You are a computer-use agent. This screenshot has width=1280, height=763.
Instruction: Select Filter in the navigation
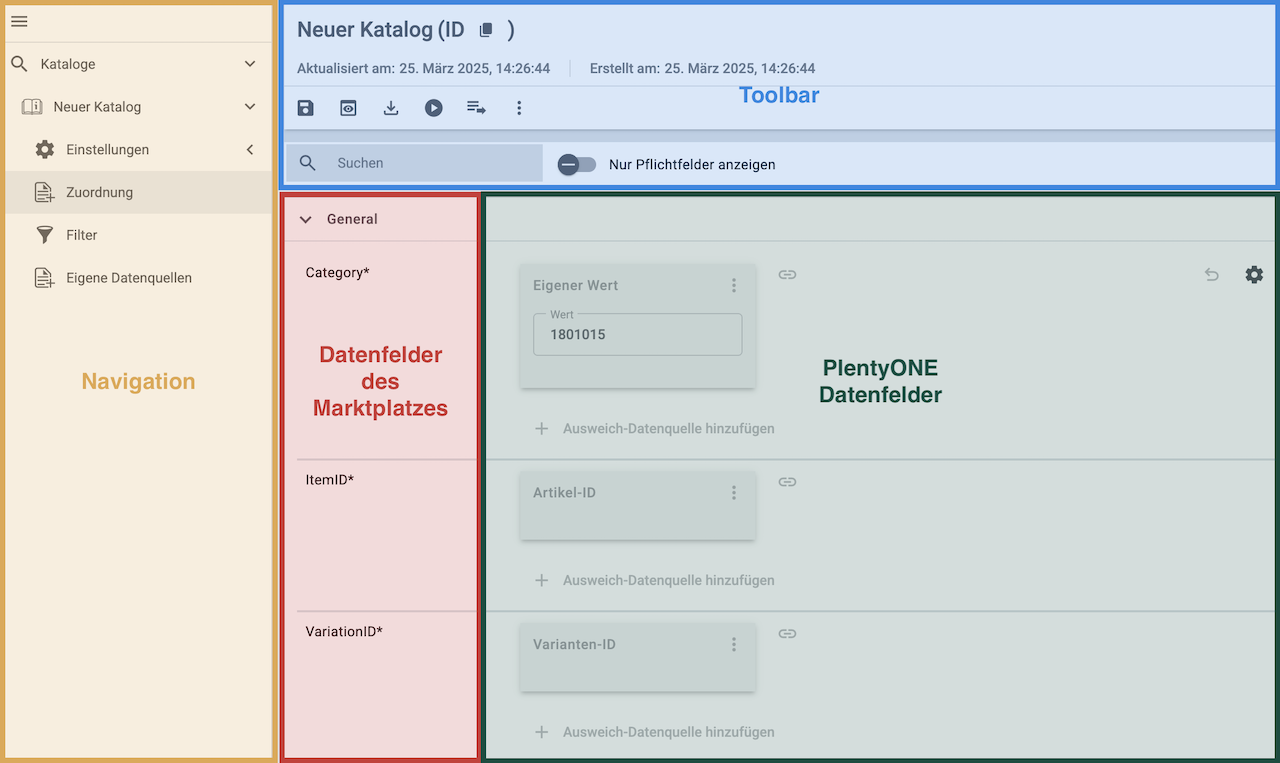coord(82,235)
